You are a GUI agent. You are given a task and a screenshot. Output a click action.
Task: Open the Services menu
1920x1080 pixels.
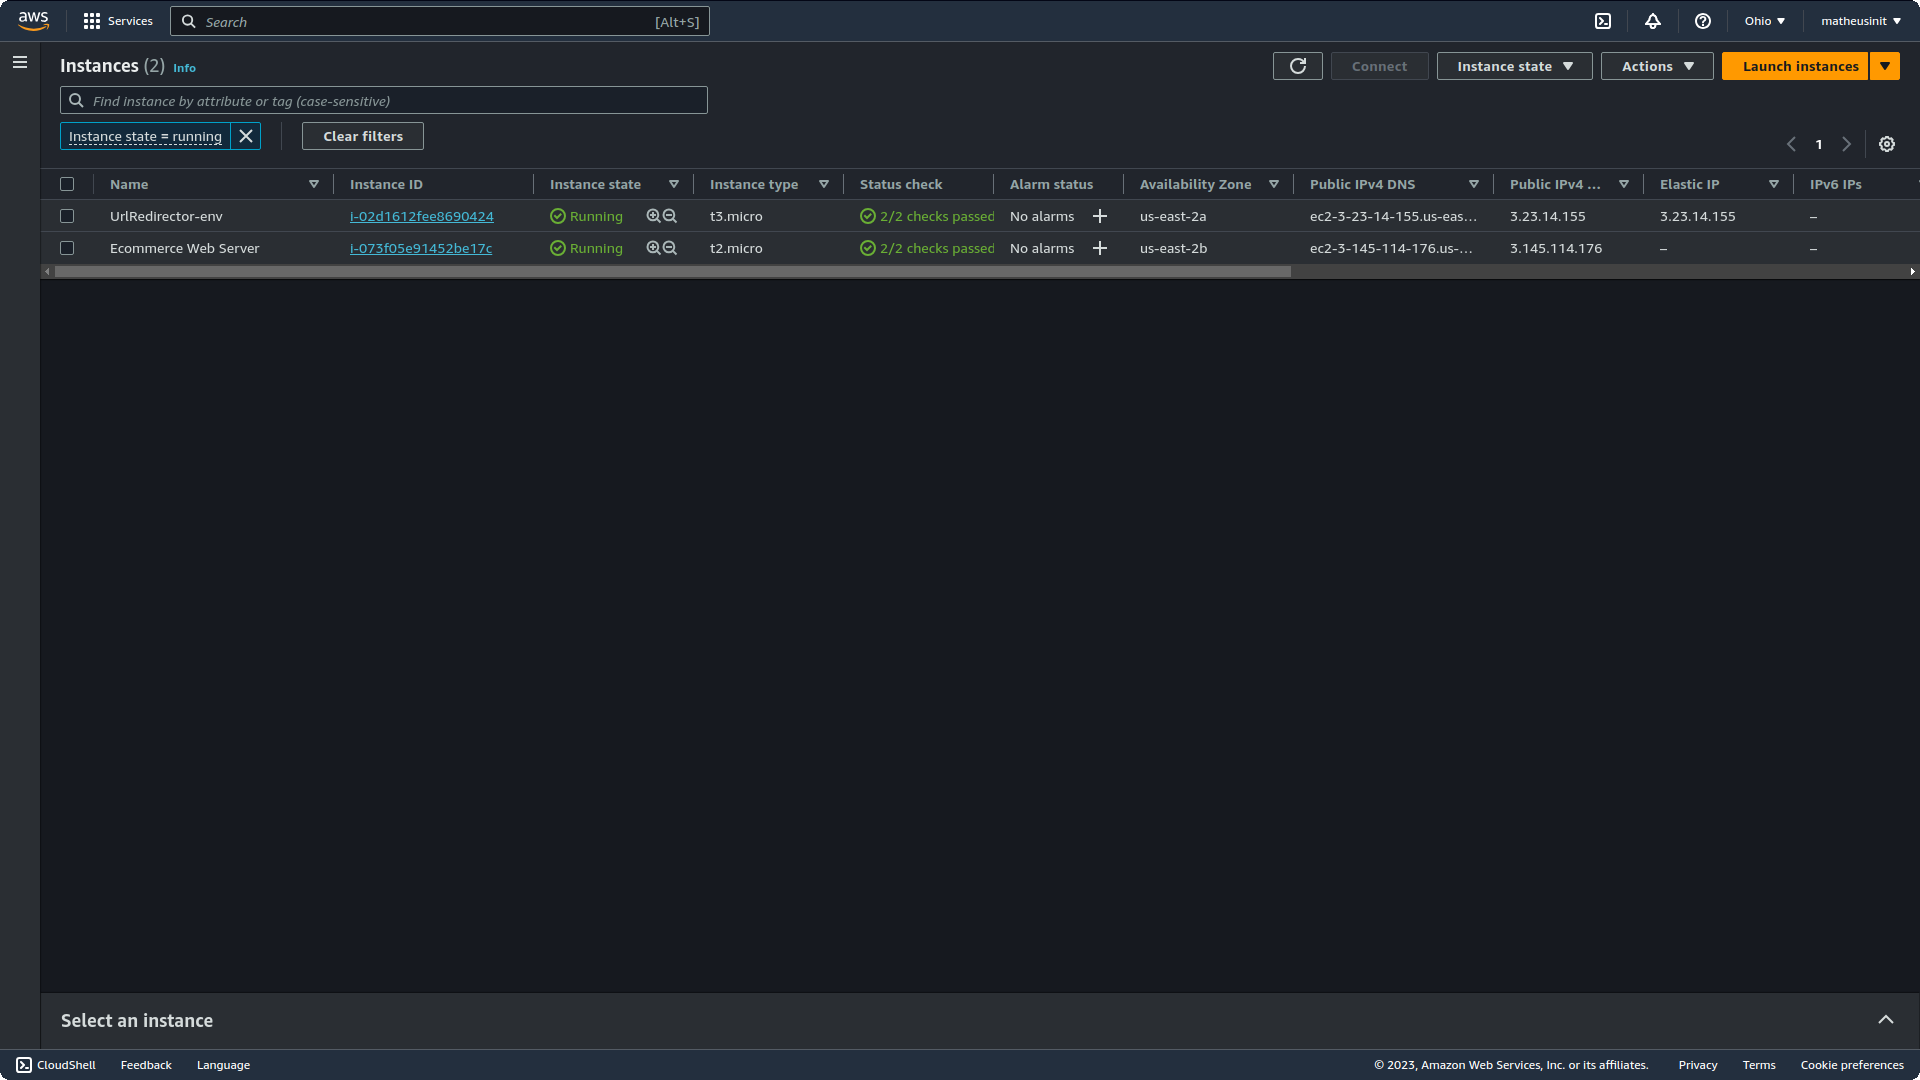point(117,20)
